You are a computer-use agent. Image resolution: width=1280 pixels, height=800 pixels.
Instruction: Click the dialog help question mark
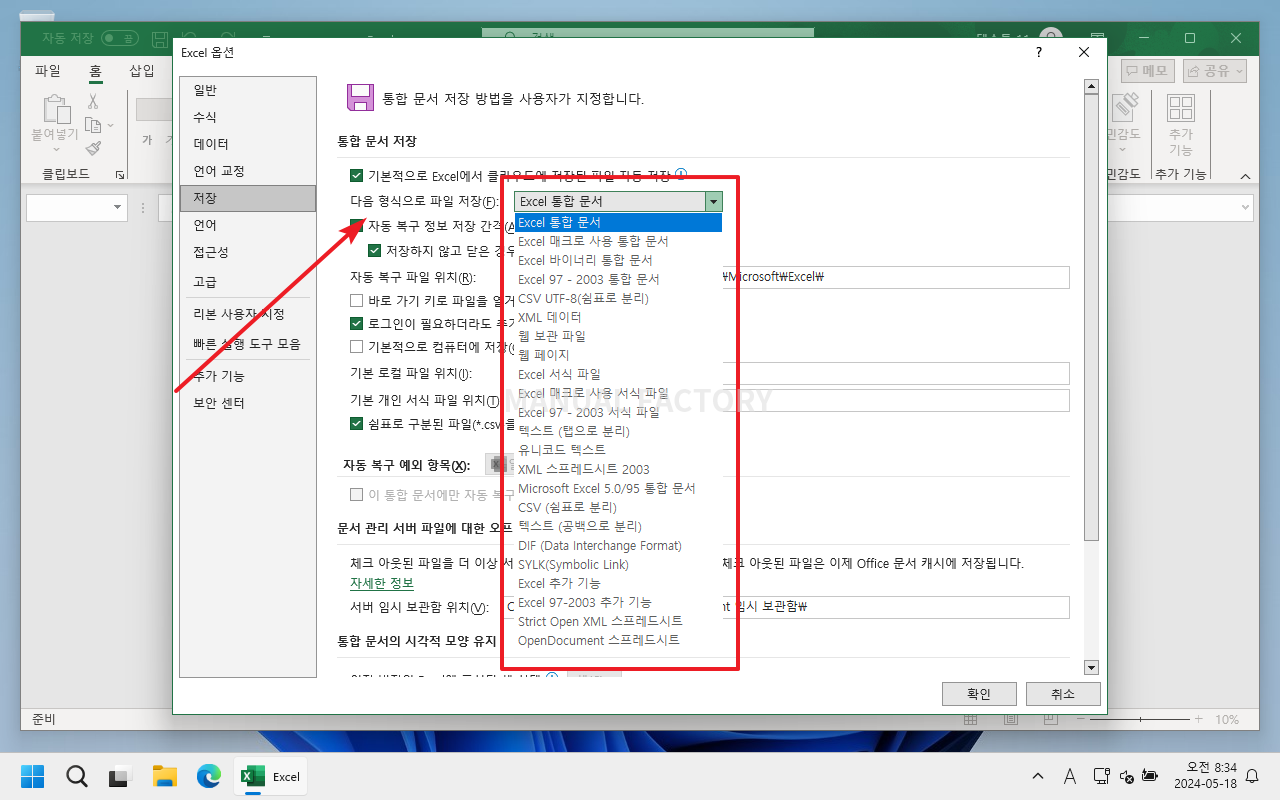coord(1039,52)
